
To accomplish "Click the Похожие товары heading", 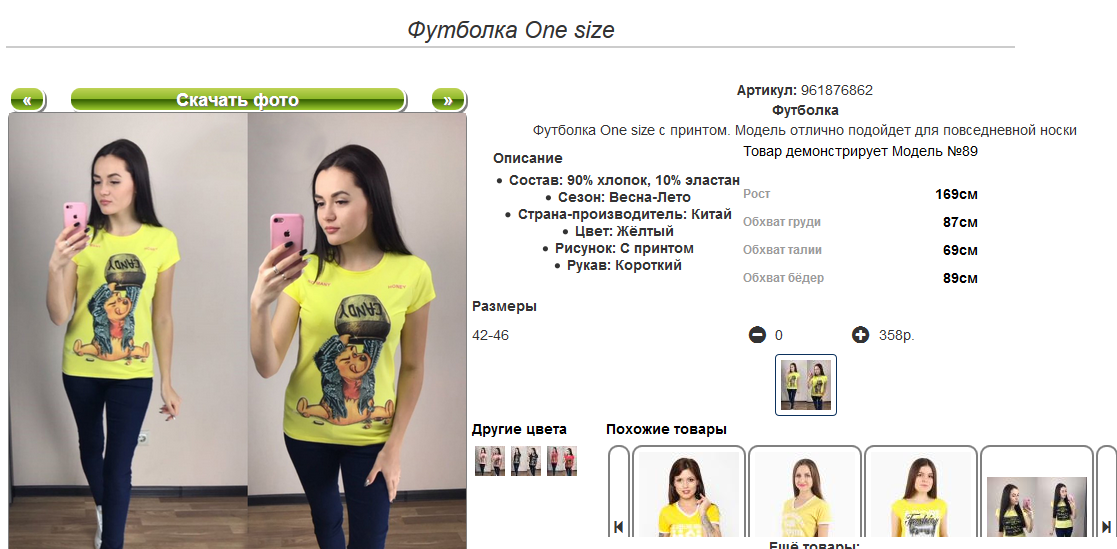I will pyautogui.click(x=666, y=429).
